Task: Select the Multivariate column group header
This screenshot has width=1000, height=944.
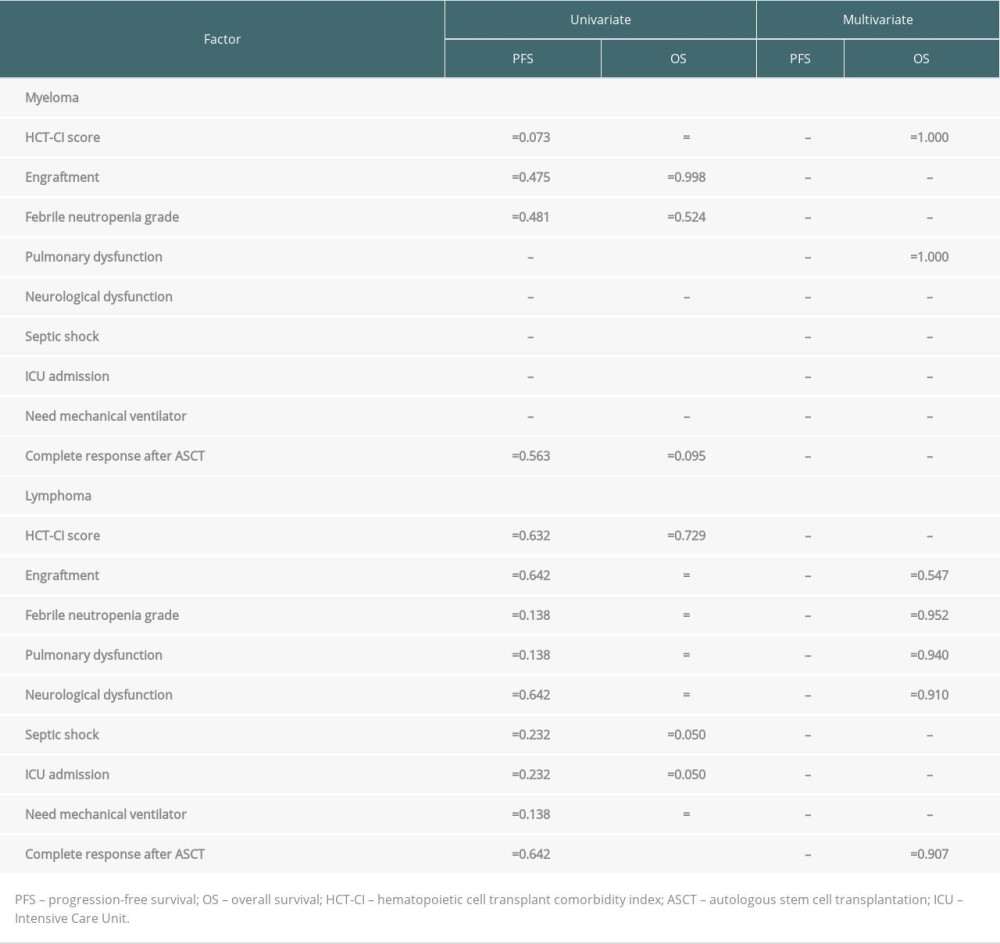Action: (x=878, y=20)
